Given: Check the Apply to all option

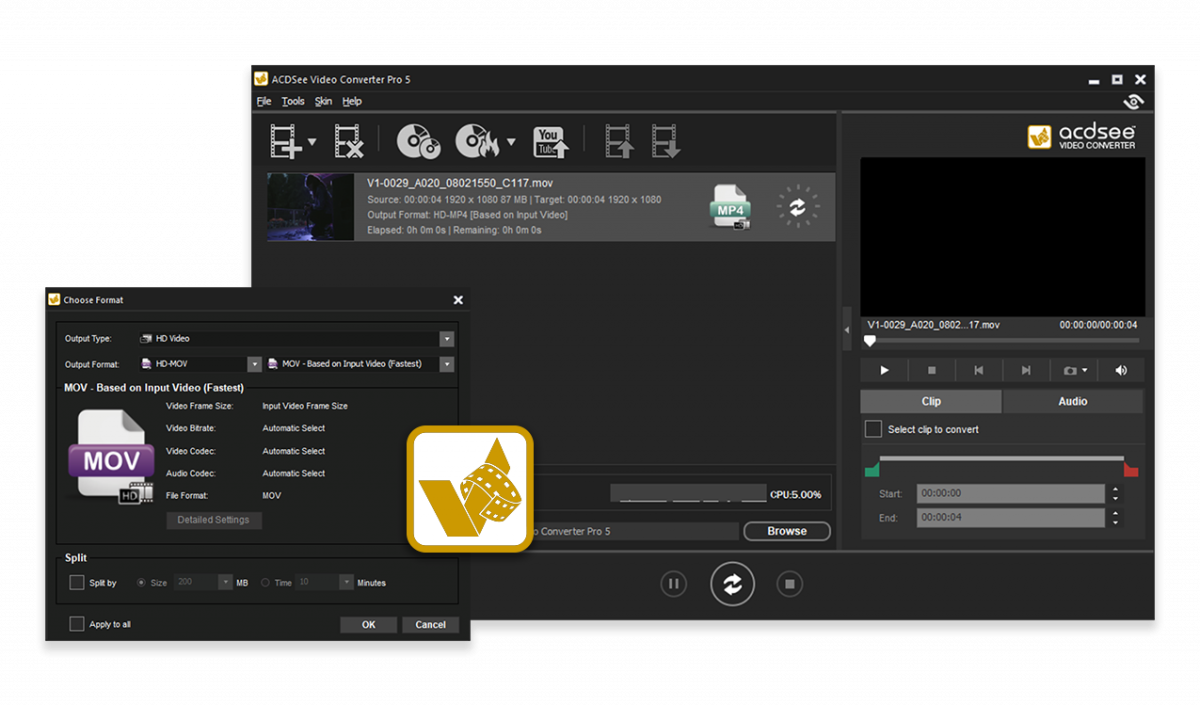Looking at the screenshot, I should 77,624.
